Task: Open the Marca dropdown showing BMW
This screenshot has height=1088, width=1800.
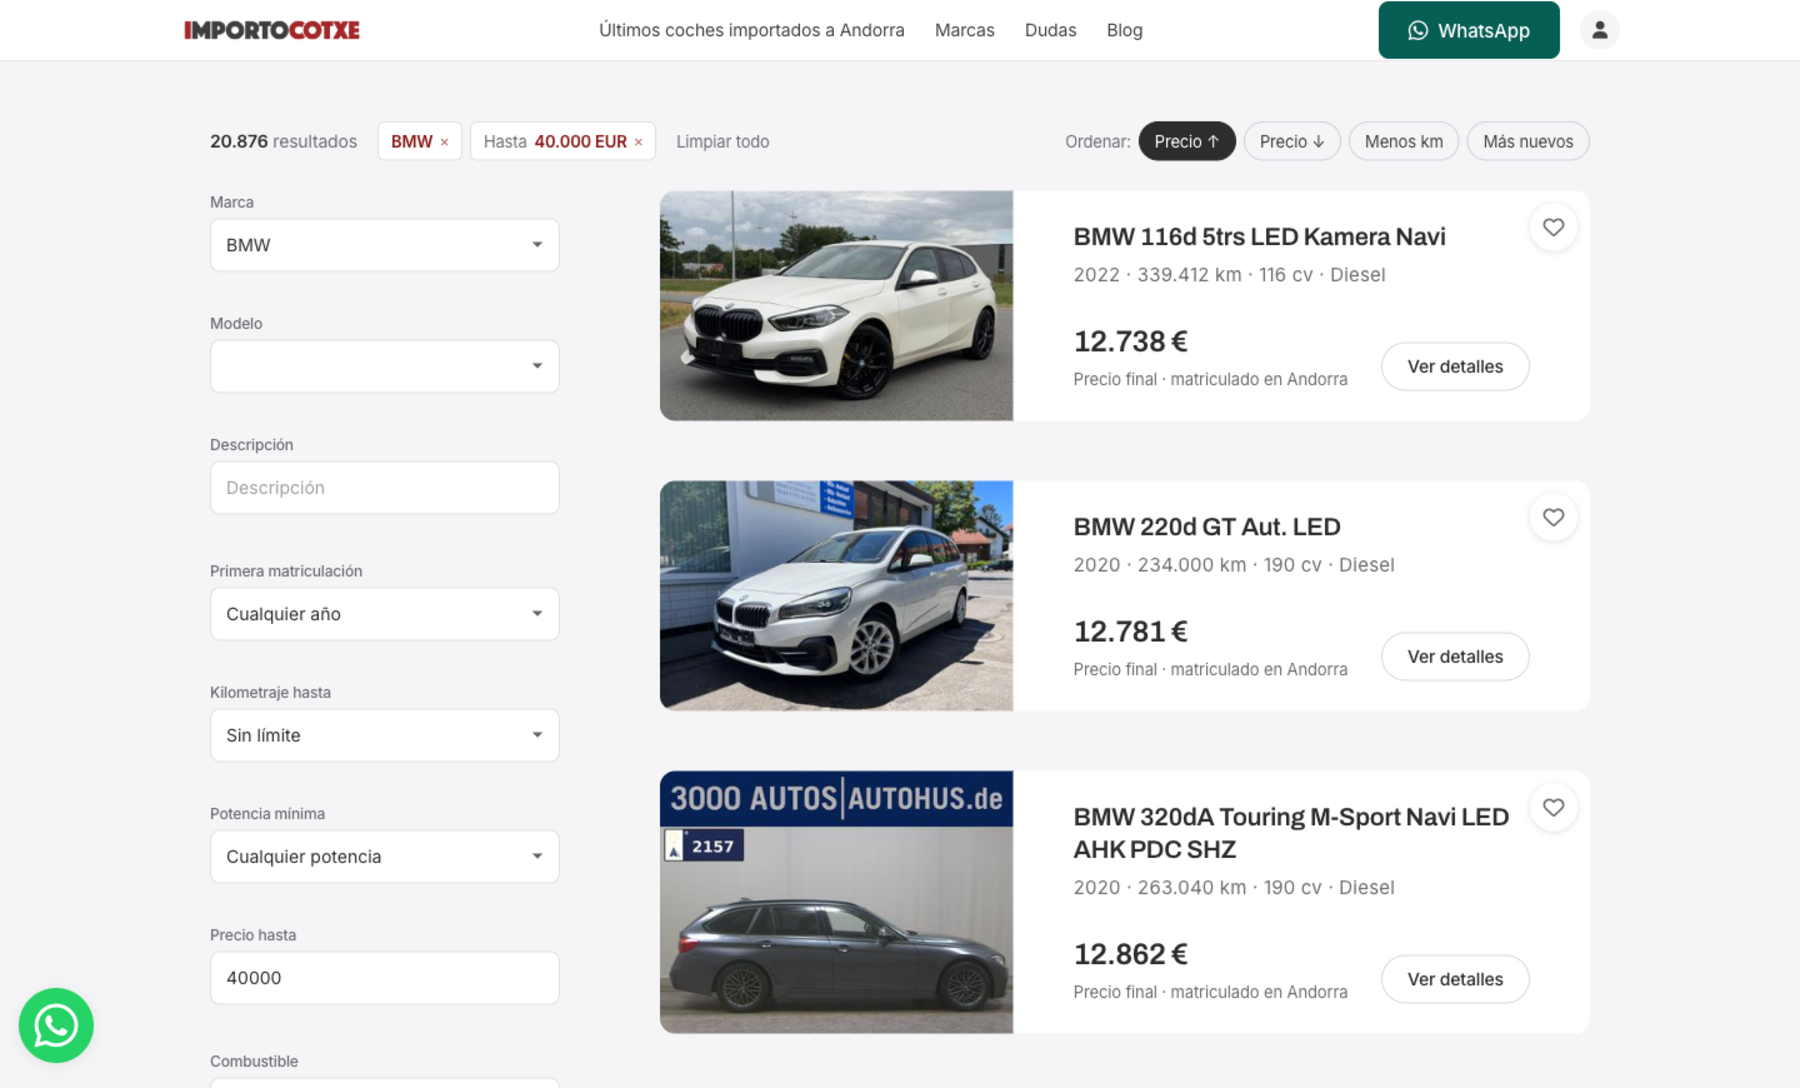Action: pyautogui.click(x=384, y=245)
